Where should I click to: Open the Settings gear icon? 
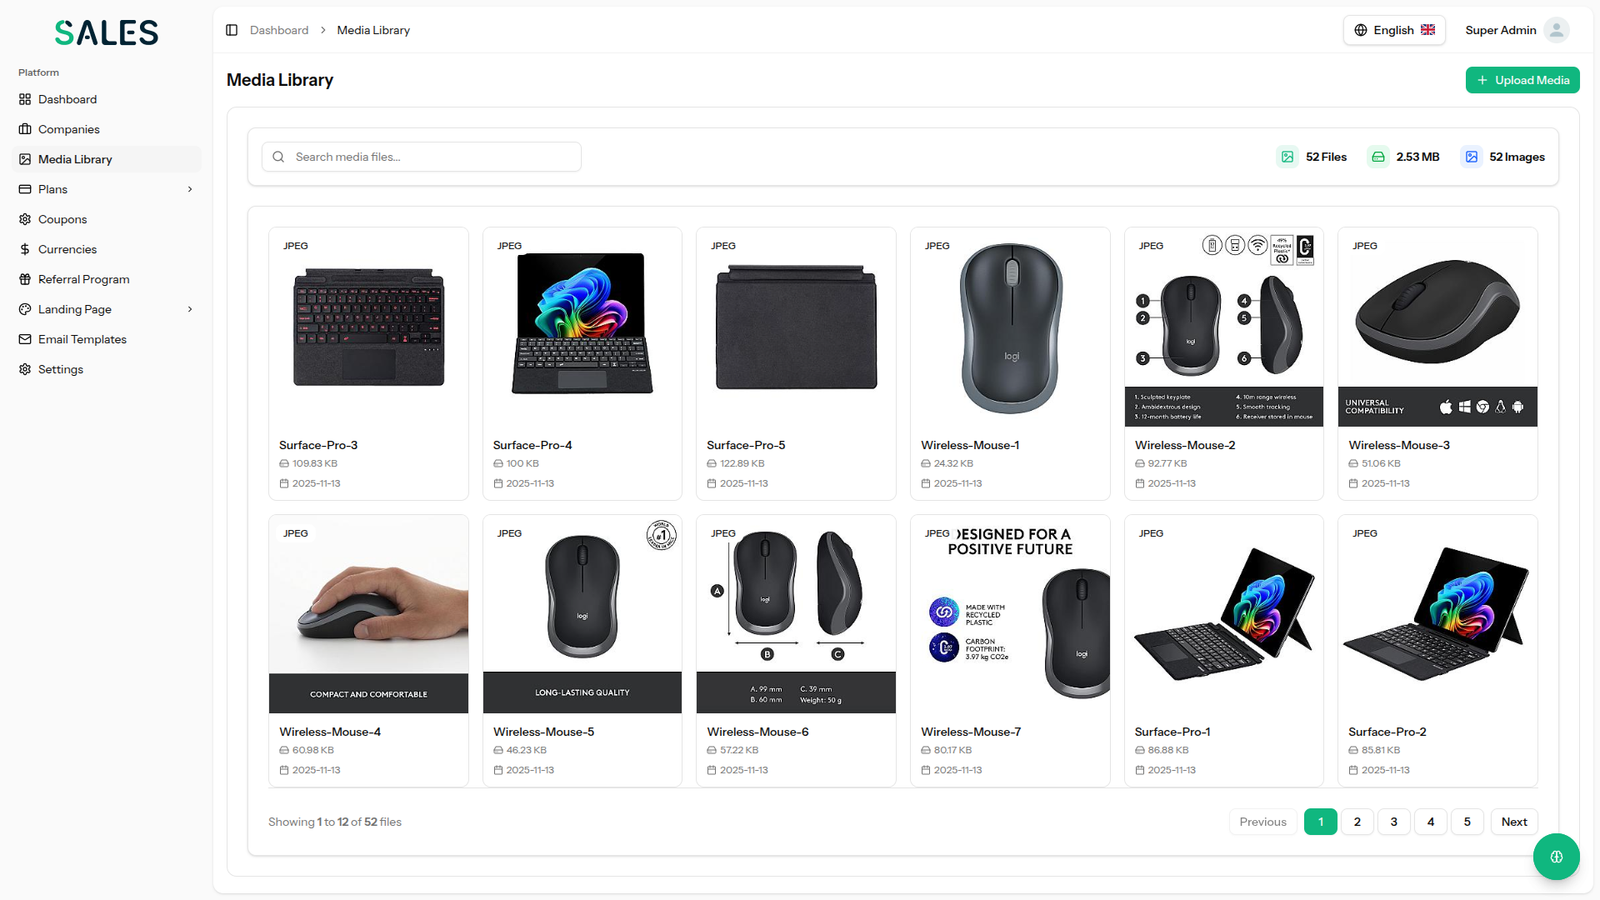click(x=25, y=369)
